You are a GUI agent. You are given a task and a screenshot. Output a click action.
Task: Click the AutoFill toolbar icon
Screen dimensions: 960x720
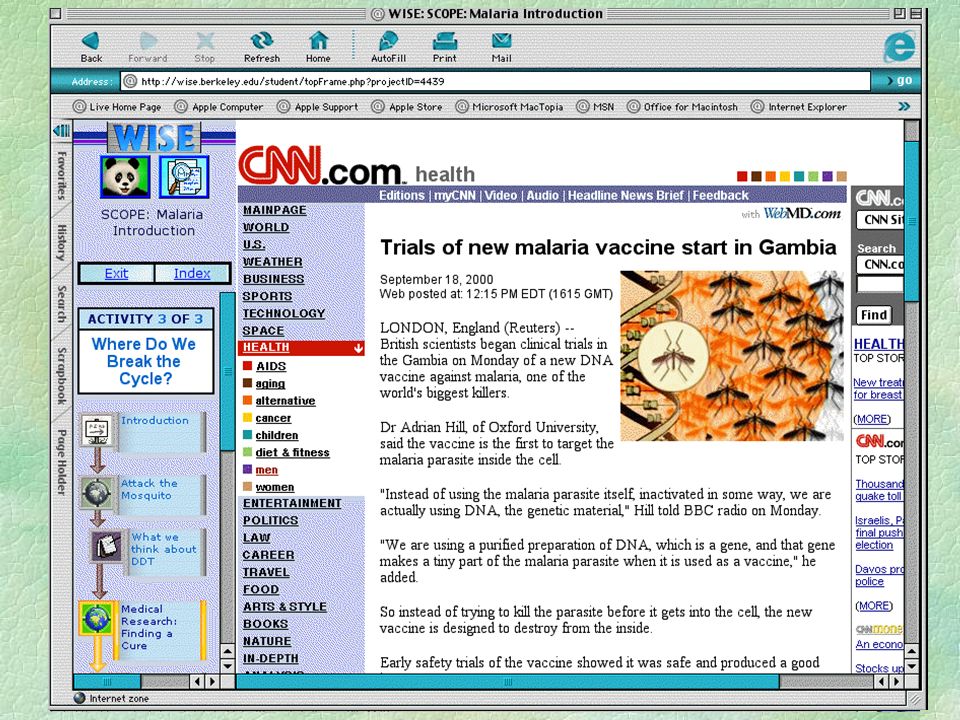point(388,41)
